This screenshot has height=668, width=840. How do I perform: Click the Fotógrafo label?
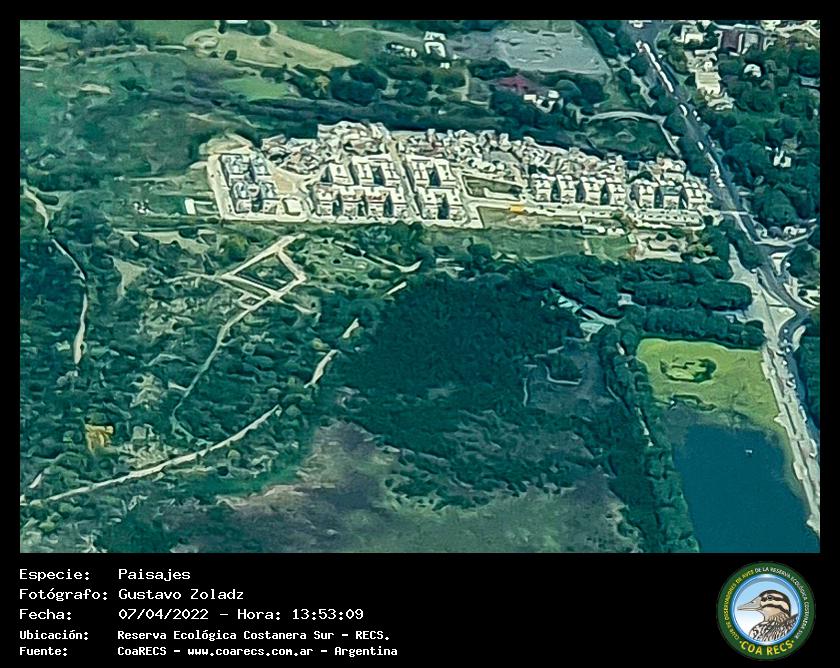64,594
